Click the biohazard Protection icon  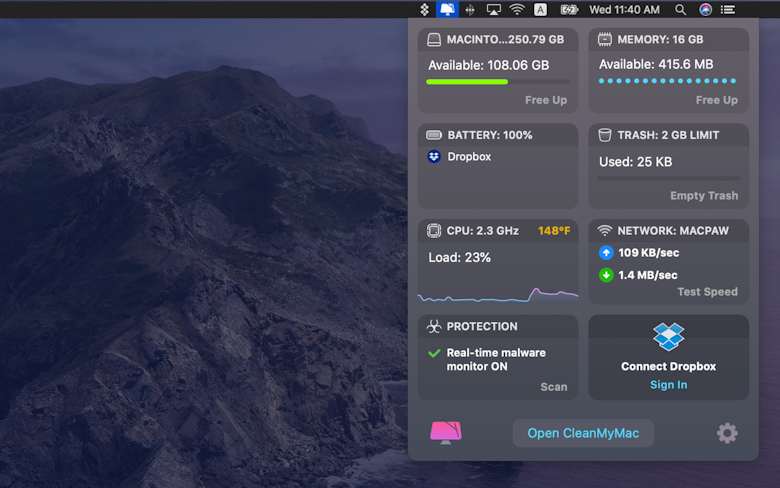[434, 326]
